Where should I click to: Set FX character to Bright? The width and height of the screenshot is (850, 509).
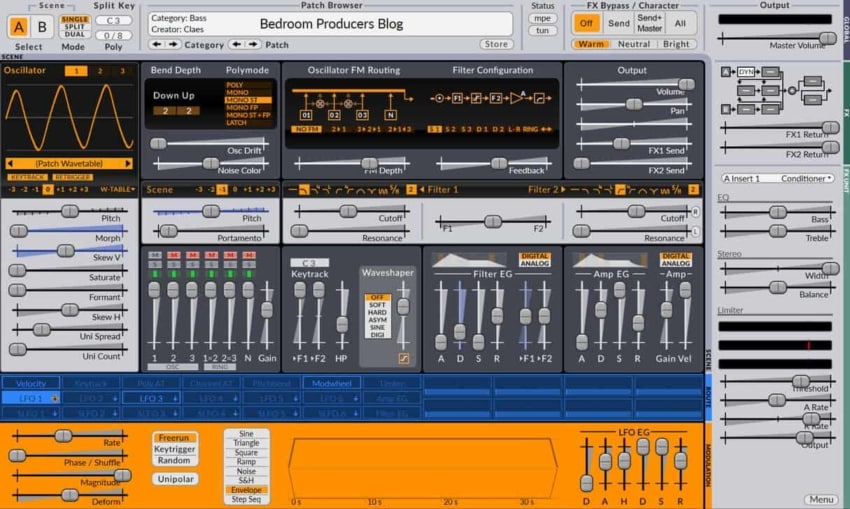(x=675, y=44)
